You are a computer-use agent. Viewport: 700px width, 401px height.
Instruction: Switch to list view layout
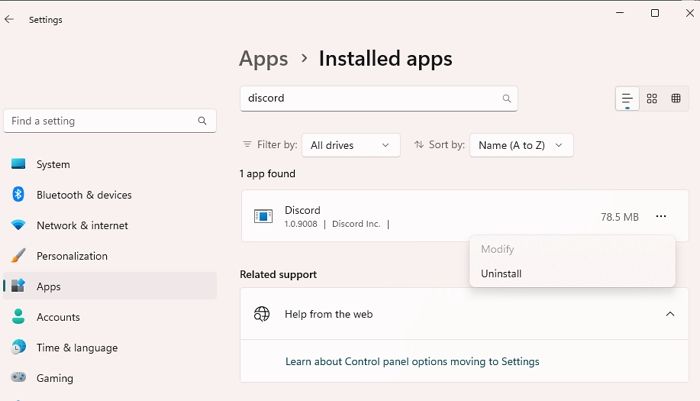pos(627,98)
